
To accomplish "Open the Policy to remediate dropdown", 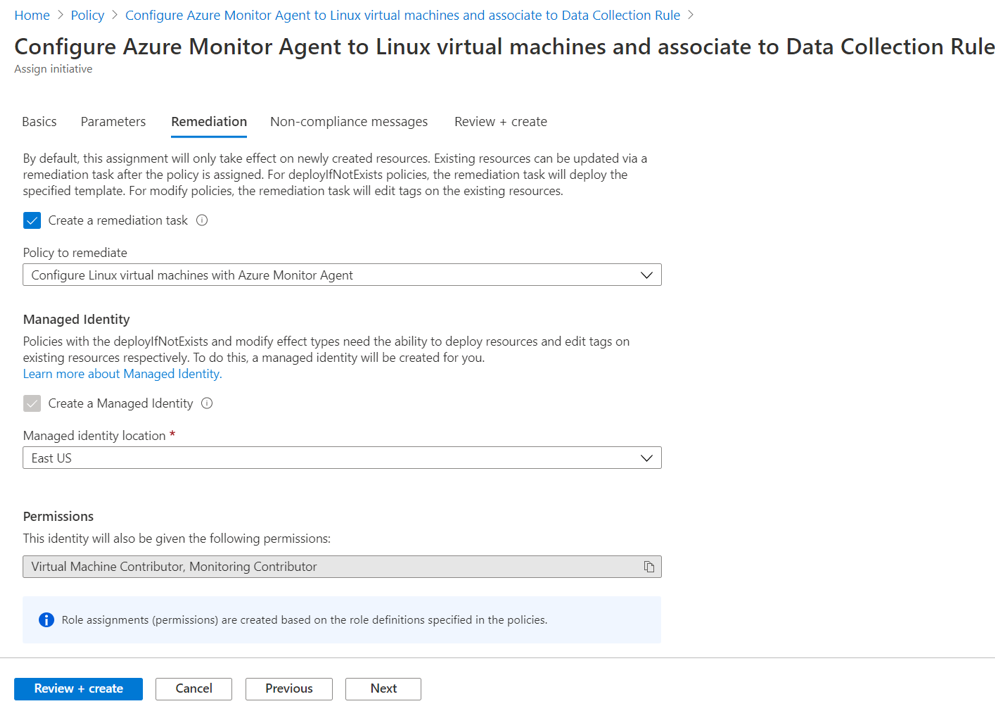I will click(x=342, y=275).
